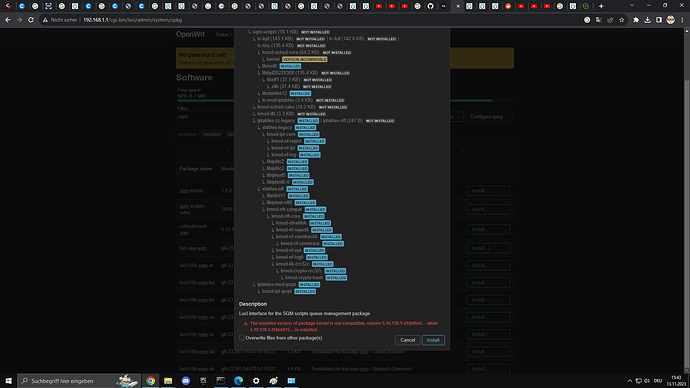Image resolution: width=690 pixels, height=388 pixels.
Task: Click the translate page icon in address bar
Action: tap(598, 20)
